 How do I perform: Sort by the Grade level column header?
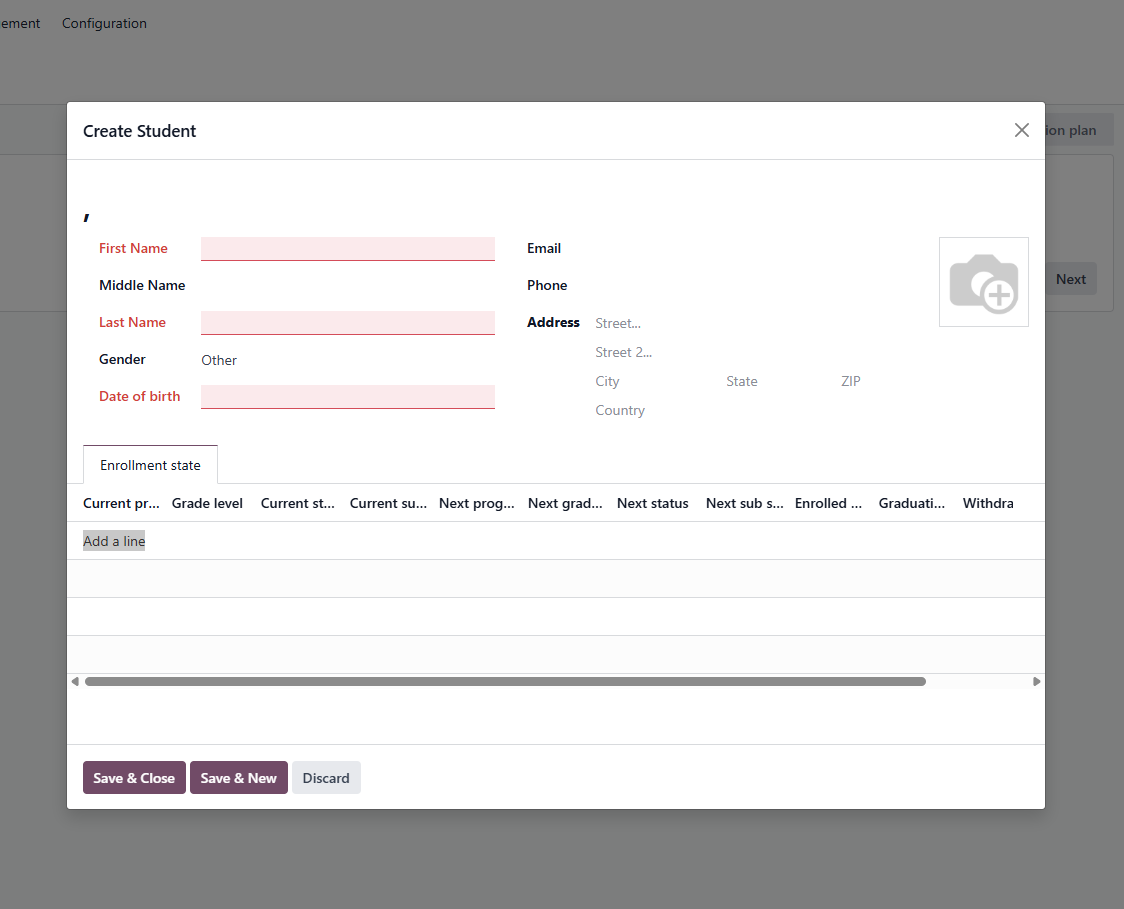[x=207, y=503]
